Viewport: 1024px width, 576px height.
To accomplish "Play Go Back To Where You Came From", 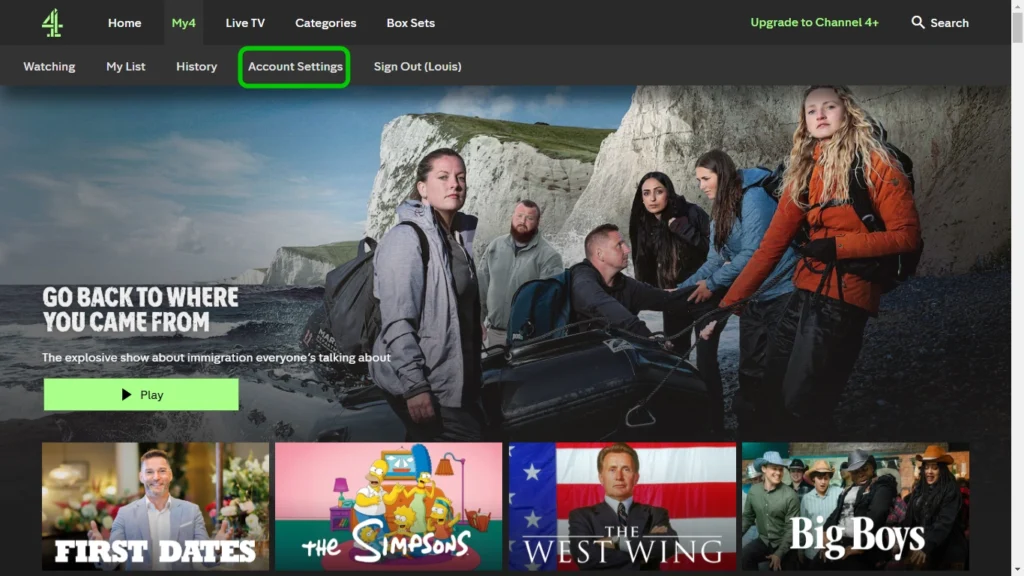I will click(x=141, y=394).
